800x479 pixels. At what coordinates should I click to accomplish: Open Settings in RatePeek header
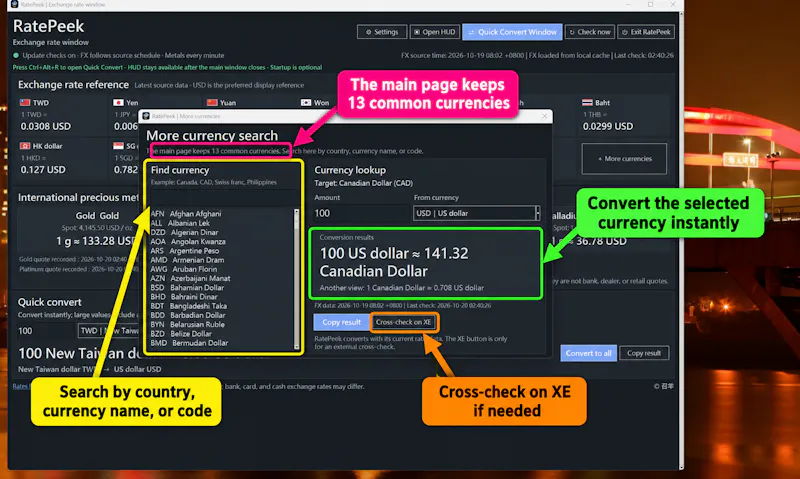pos(382,32)
